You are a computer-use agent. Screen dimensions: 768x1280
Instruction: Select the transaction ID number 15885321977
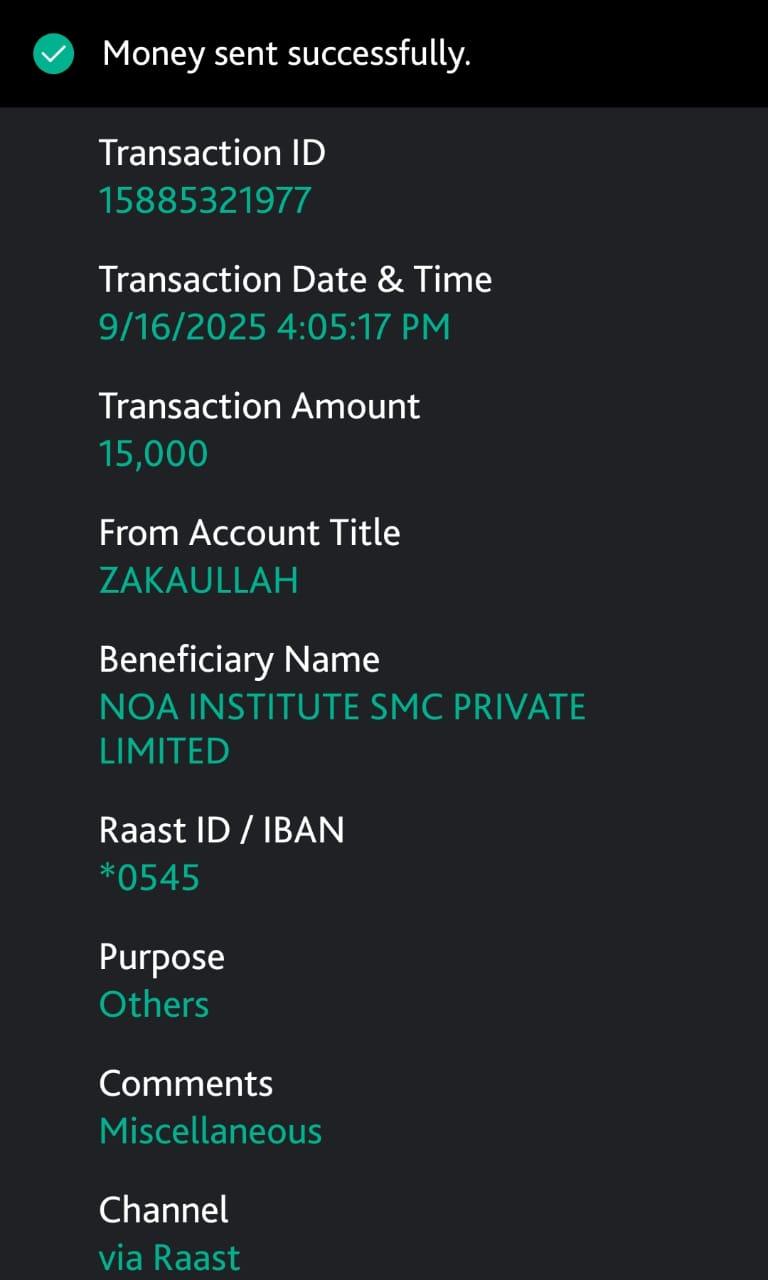pyautogui.click(x=205, y=201)
